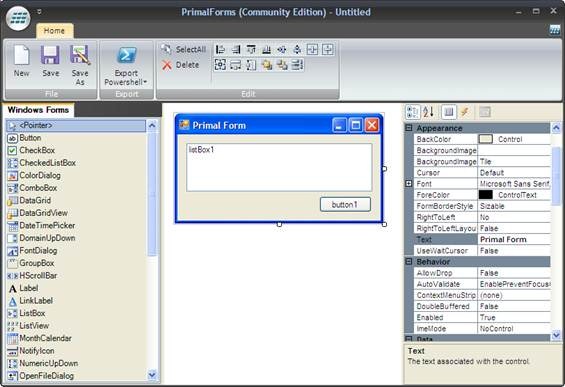565x387 pixels.
Task: Pick the DataGridView control
Action: point(76,213)
